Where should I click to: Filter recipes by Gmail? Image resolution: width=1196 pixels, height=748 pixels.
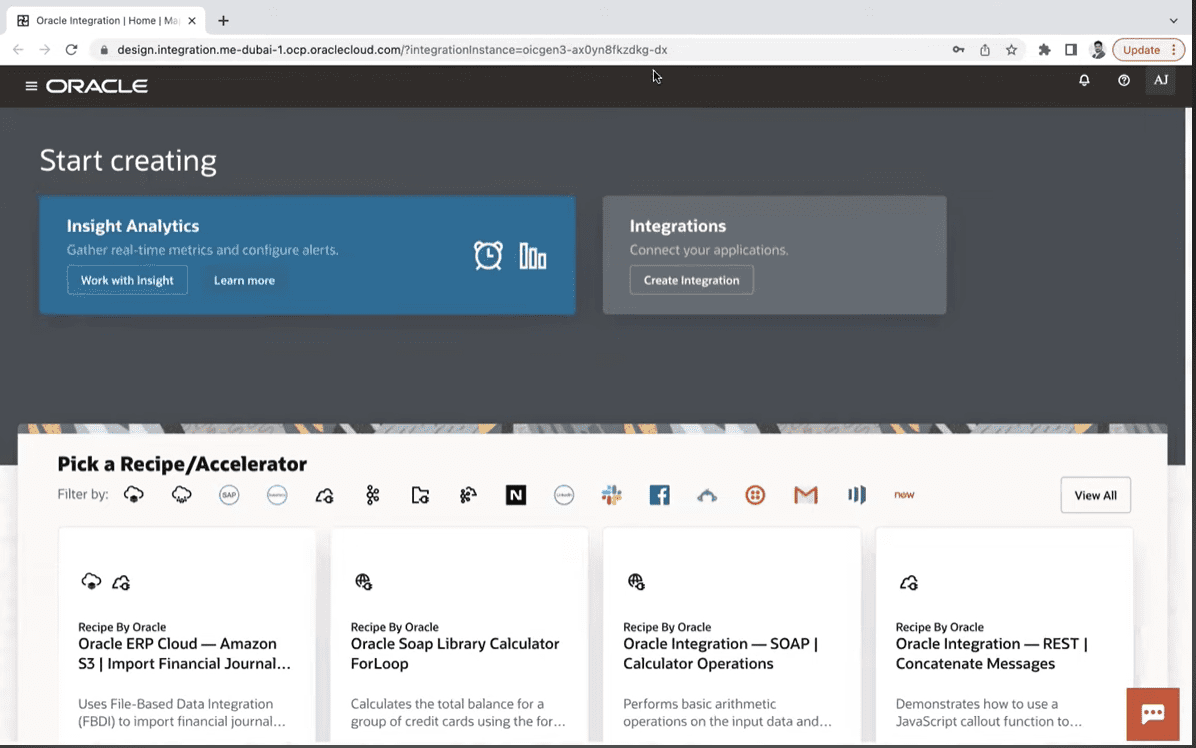(805, 495)
